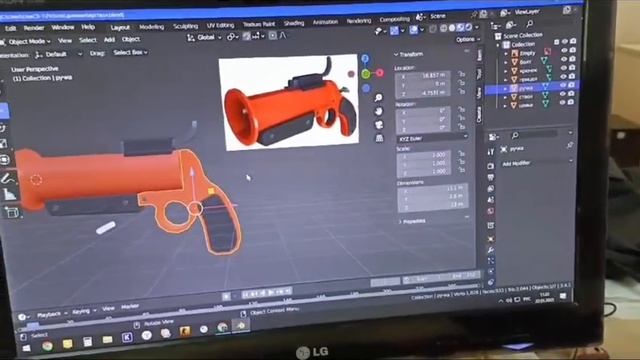Expand the Empty object in outliner
Screen dimensions: 640x360
[506, 53]
